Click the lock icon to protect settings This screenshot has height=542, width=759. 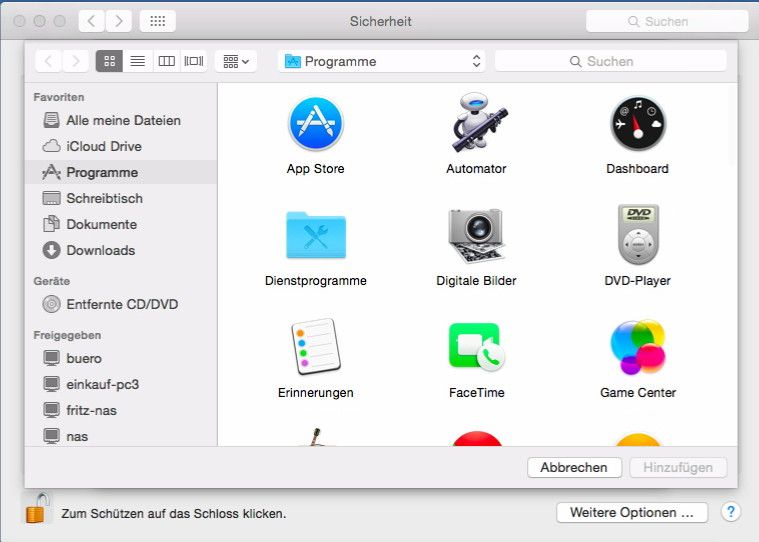(x=36, y=508)
